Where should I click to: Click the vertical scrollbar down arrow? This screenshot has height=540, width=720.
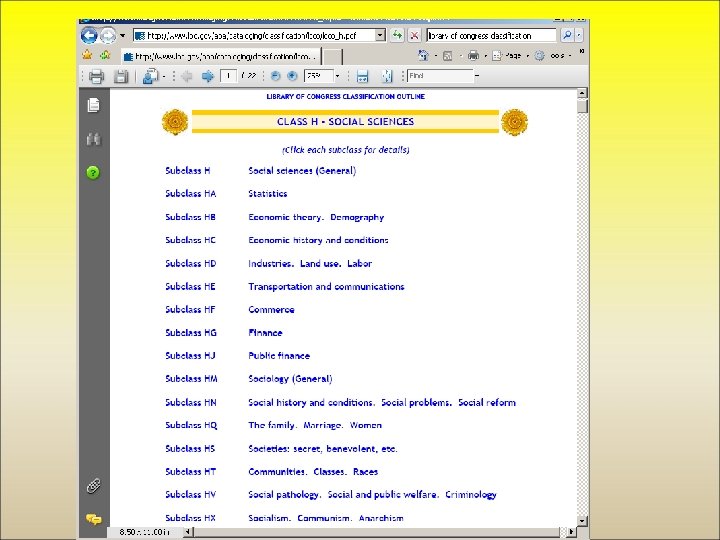pyautogui.click(x=582, y=521)
